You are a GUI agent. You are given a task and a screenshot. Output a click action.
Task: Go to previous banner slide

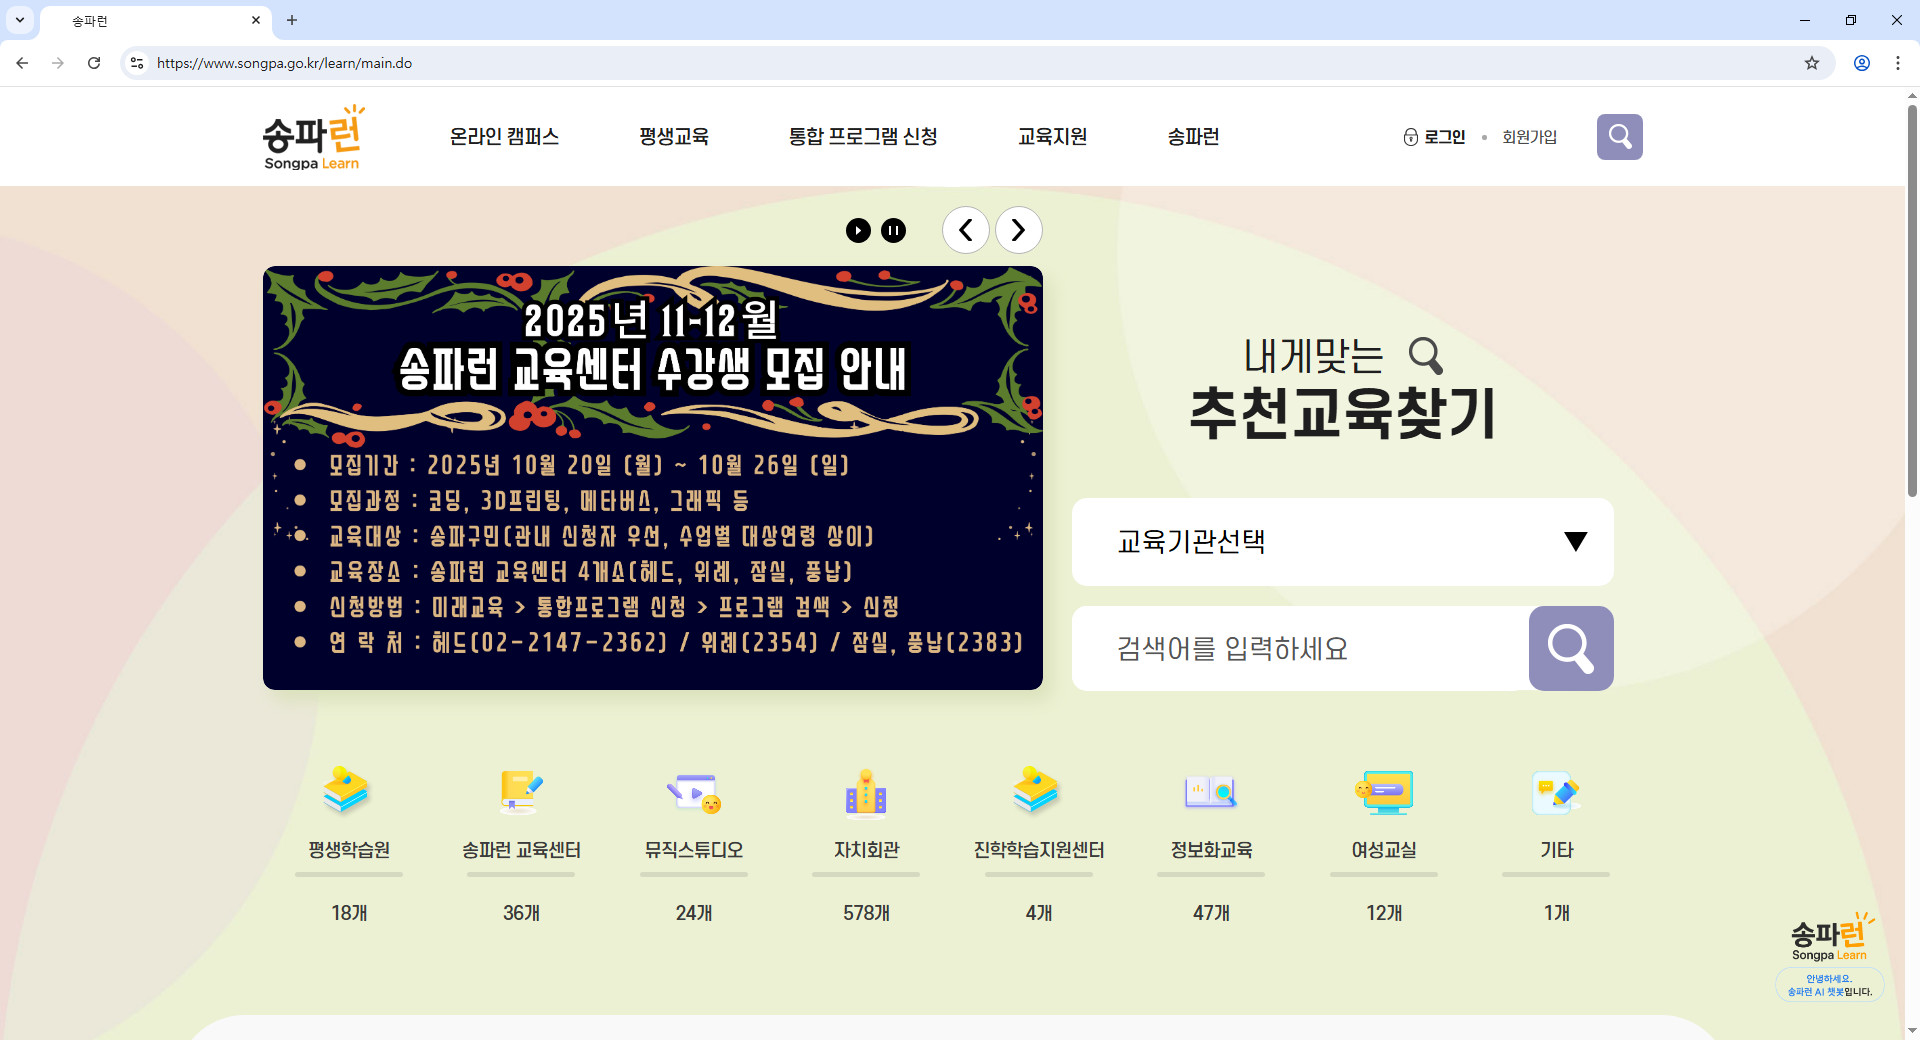tap(966, 230)
